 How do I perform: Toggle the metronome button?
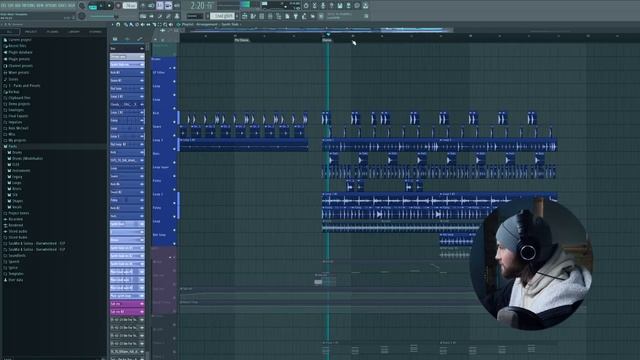pos(143,6)
